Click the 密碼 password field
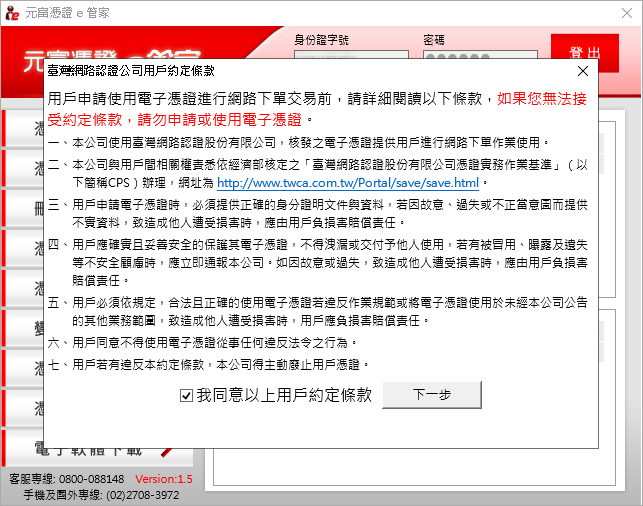Image resolution: width=643 pixels, height=506 pixels. tap(480, 55)
